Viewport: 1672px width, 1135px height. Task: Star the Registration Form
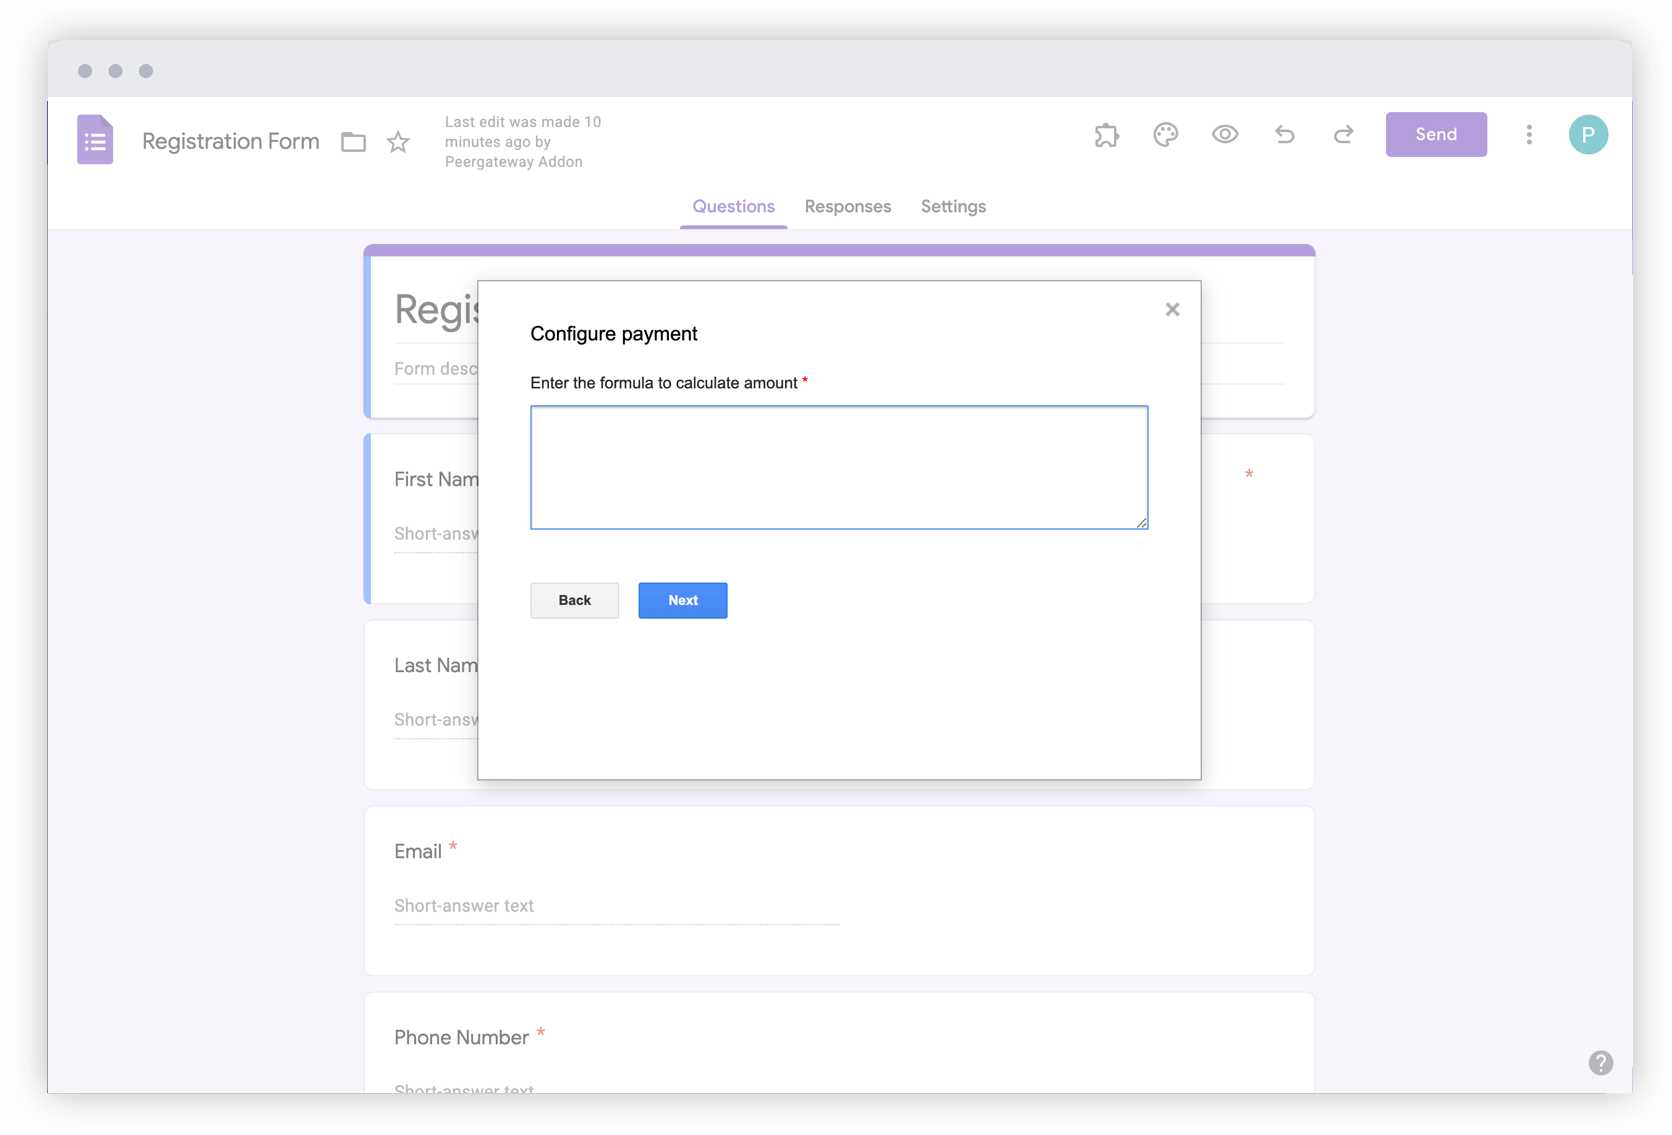(398, 142)
